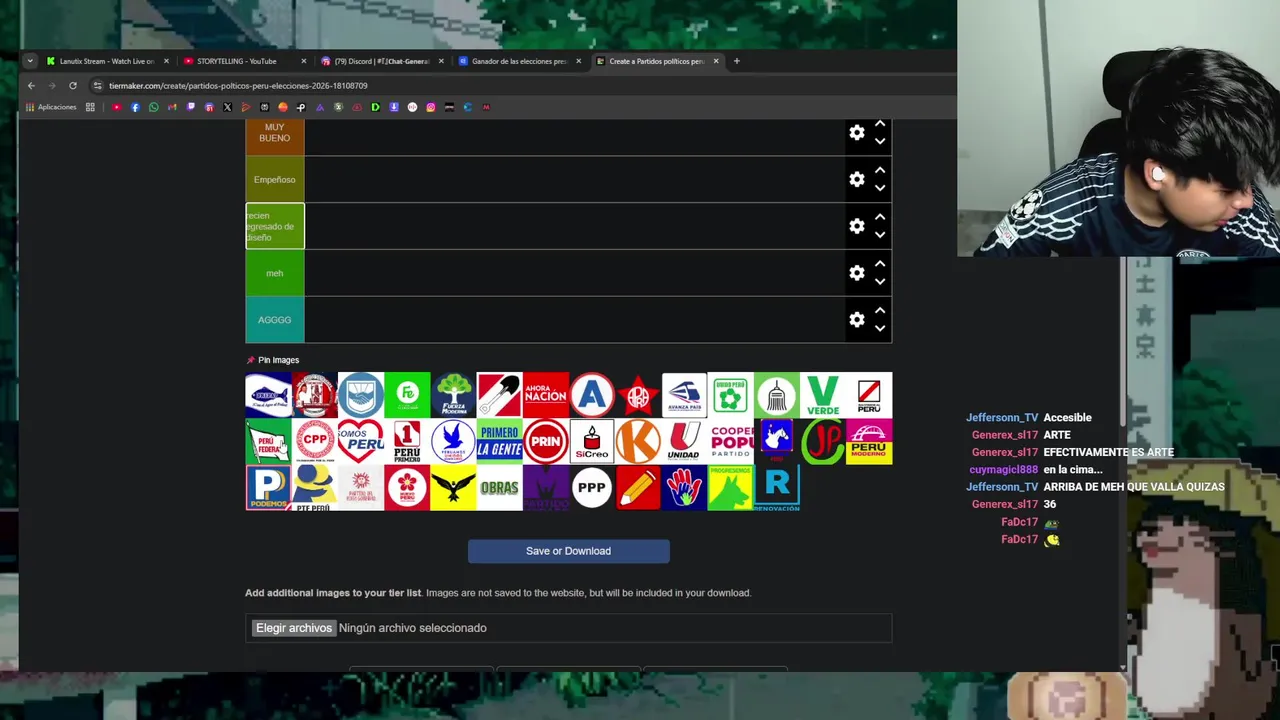Switch to the Ganador de las elecciones tab
The width and height of the screenshot is (1280, 720).
click(519, 61)
